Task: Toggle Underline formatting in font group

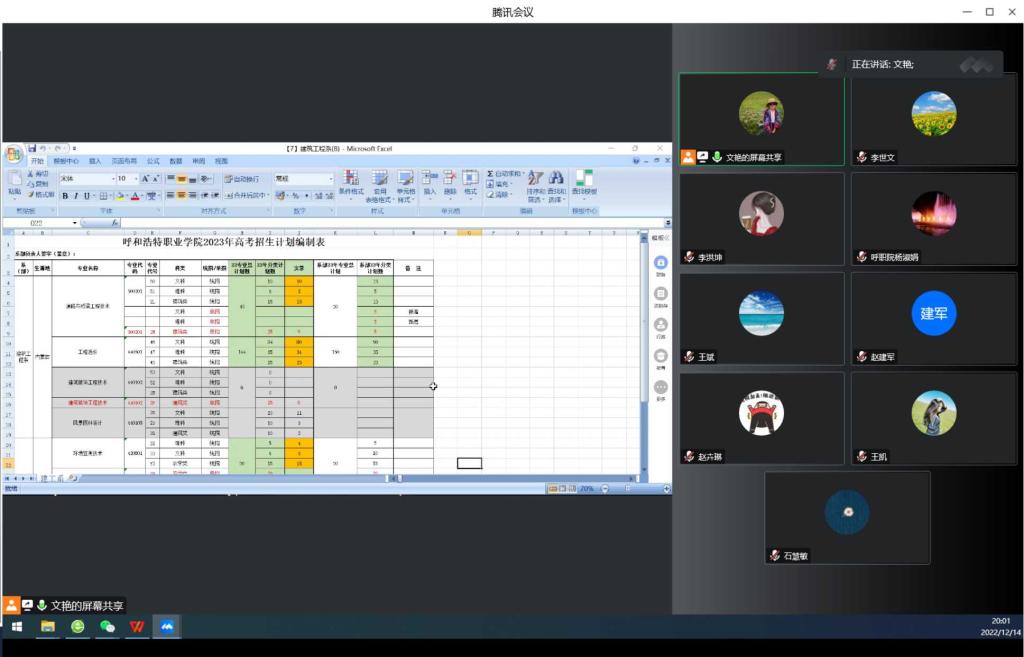Action: [x=87, y=196]
